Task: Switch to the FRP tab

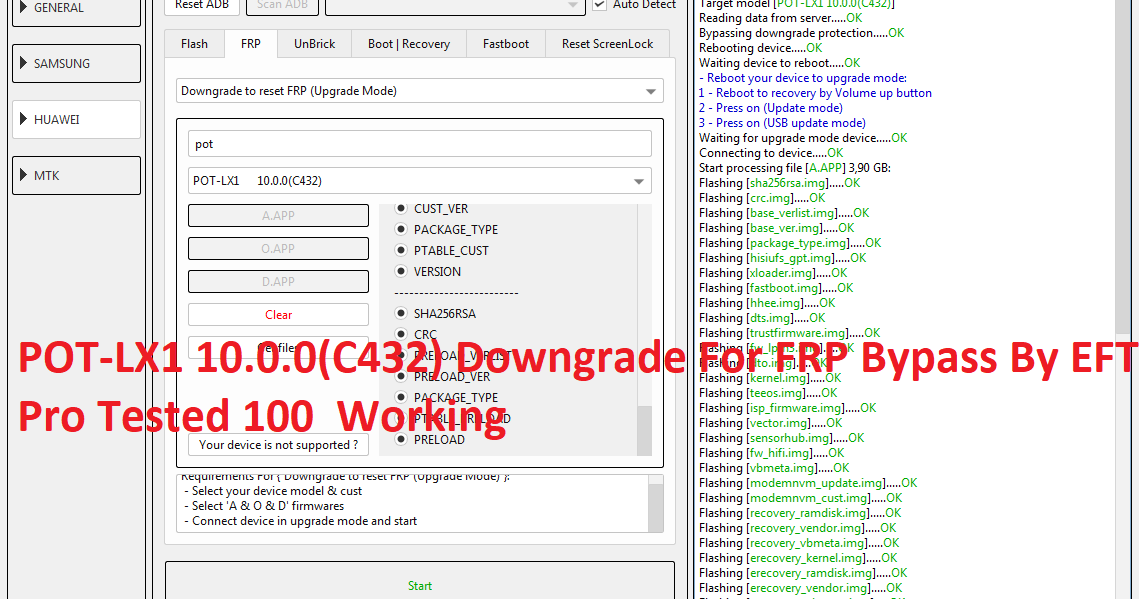Action: point(251,44)
